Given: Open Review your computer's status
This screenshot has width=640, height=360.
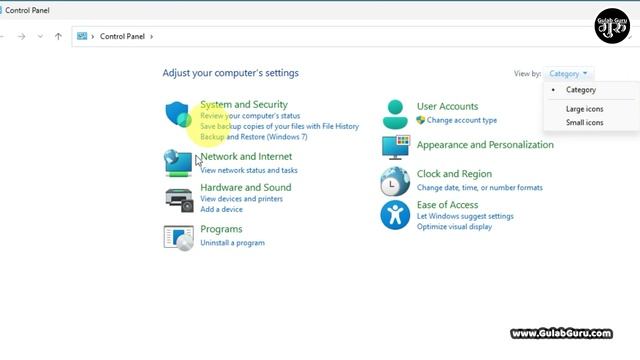Looking at the screenshot, I should [250, 116].
